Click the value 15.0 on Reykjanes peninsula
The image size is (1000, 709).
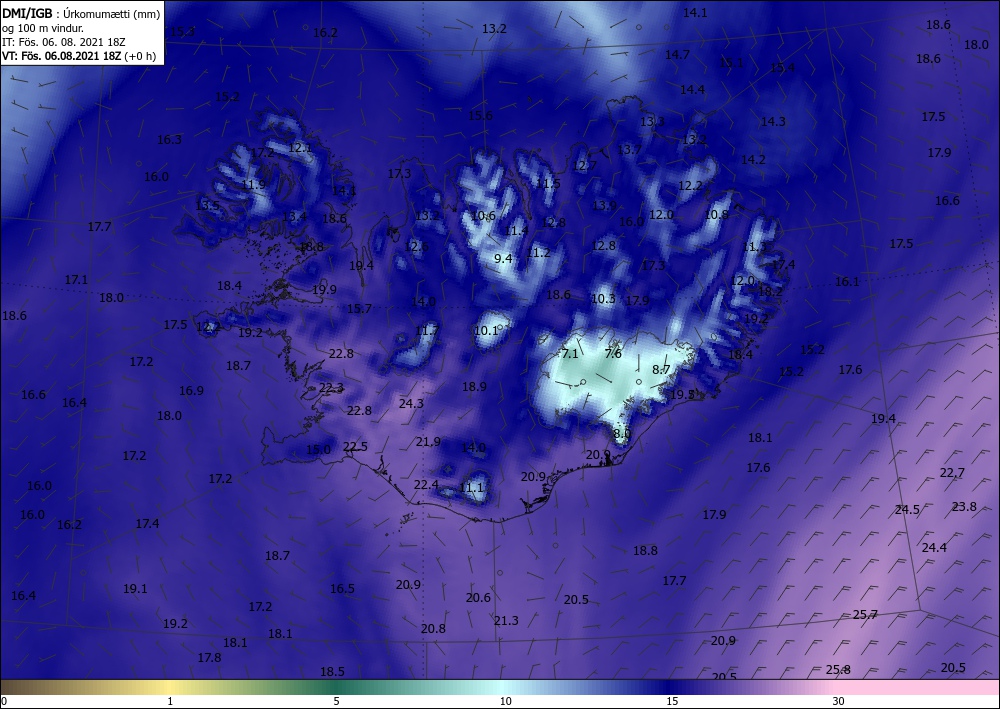318,450
